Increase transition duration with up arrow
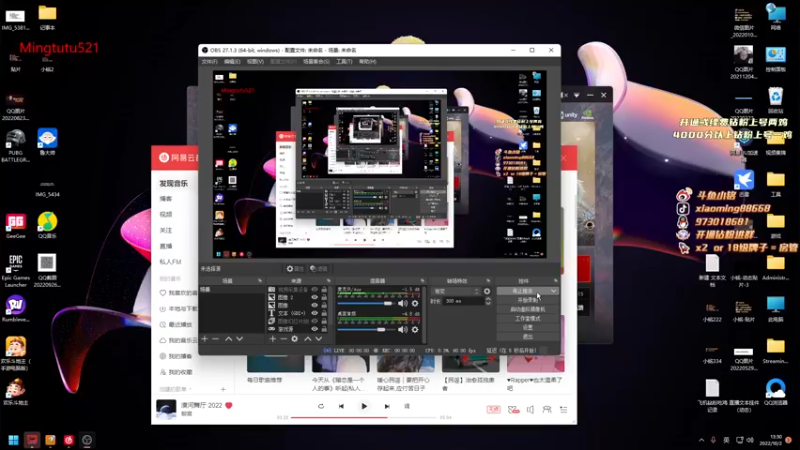 [x=488, y=299]
